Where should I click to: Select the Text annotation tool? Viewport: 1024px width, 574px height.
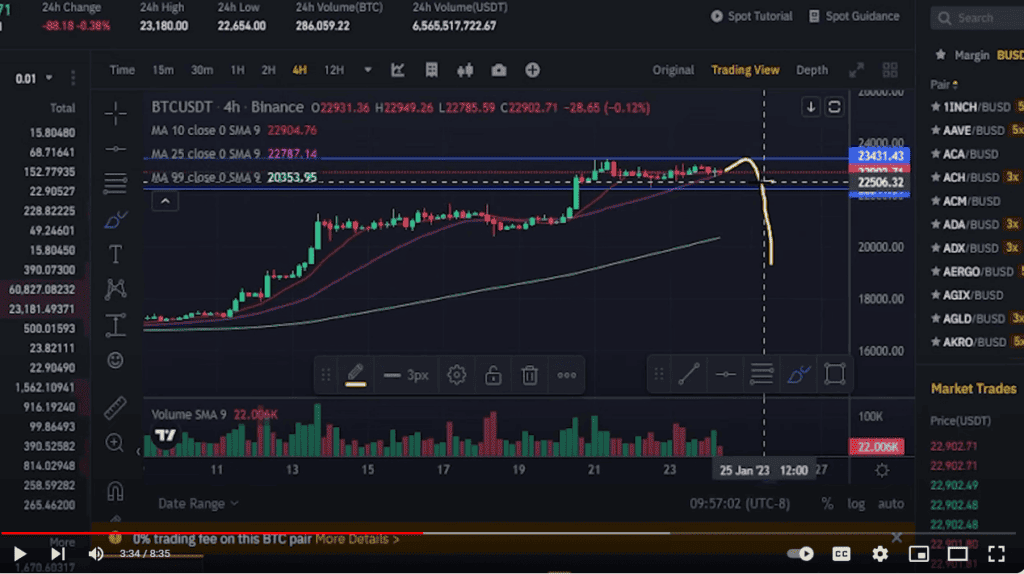[116, 254]
